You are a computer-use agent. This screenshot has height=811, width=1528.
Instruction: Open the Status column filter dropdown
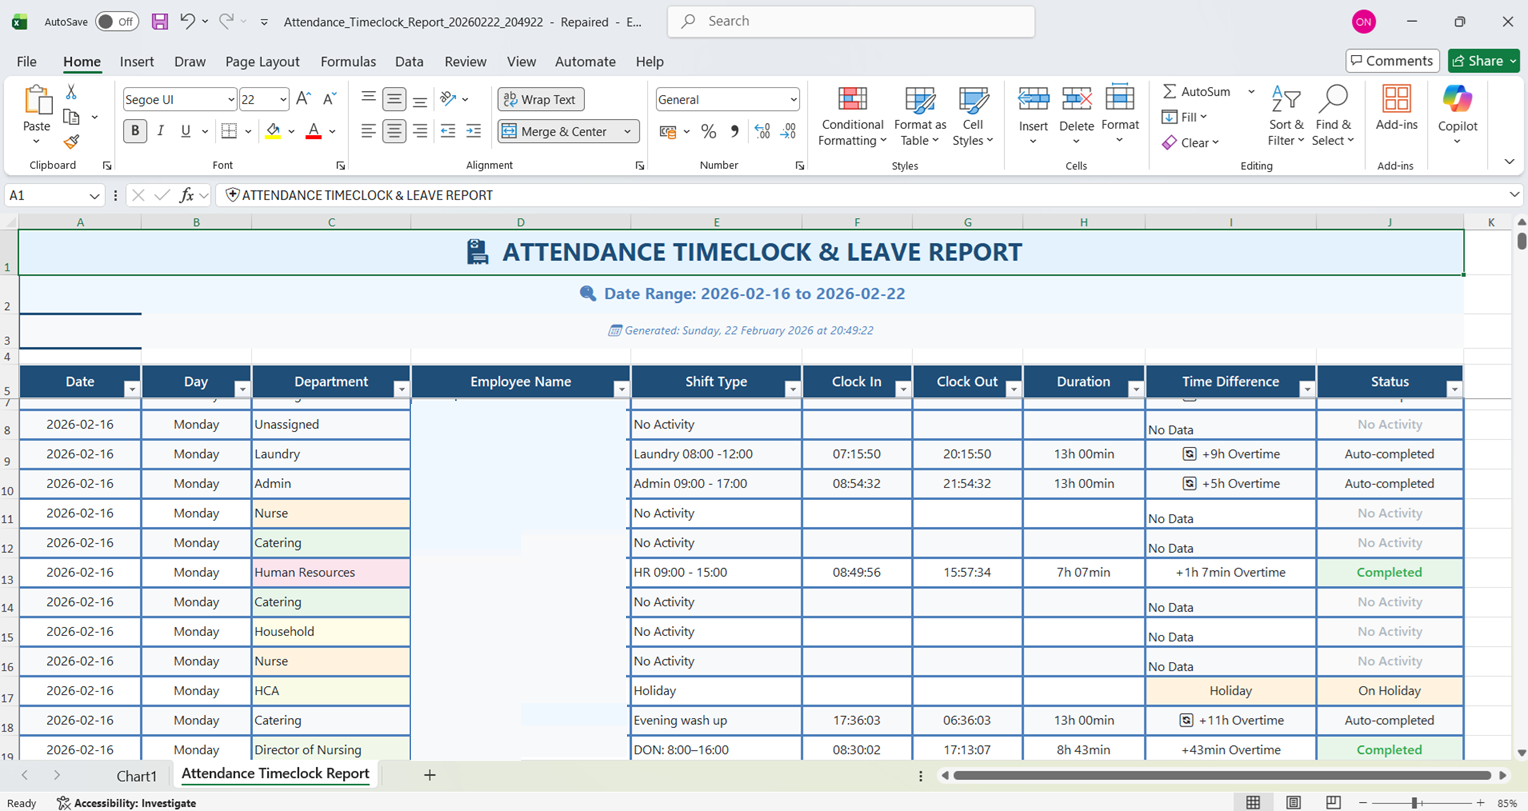1455,388
